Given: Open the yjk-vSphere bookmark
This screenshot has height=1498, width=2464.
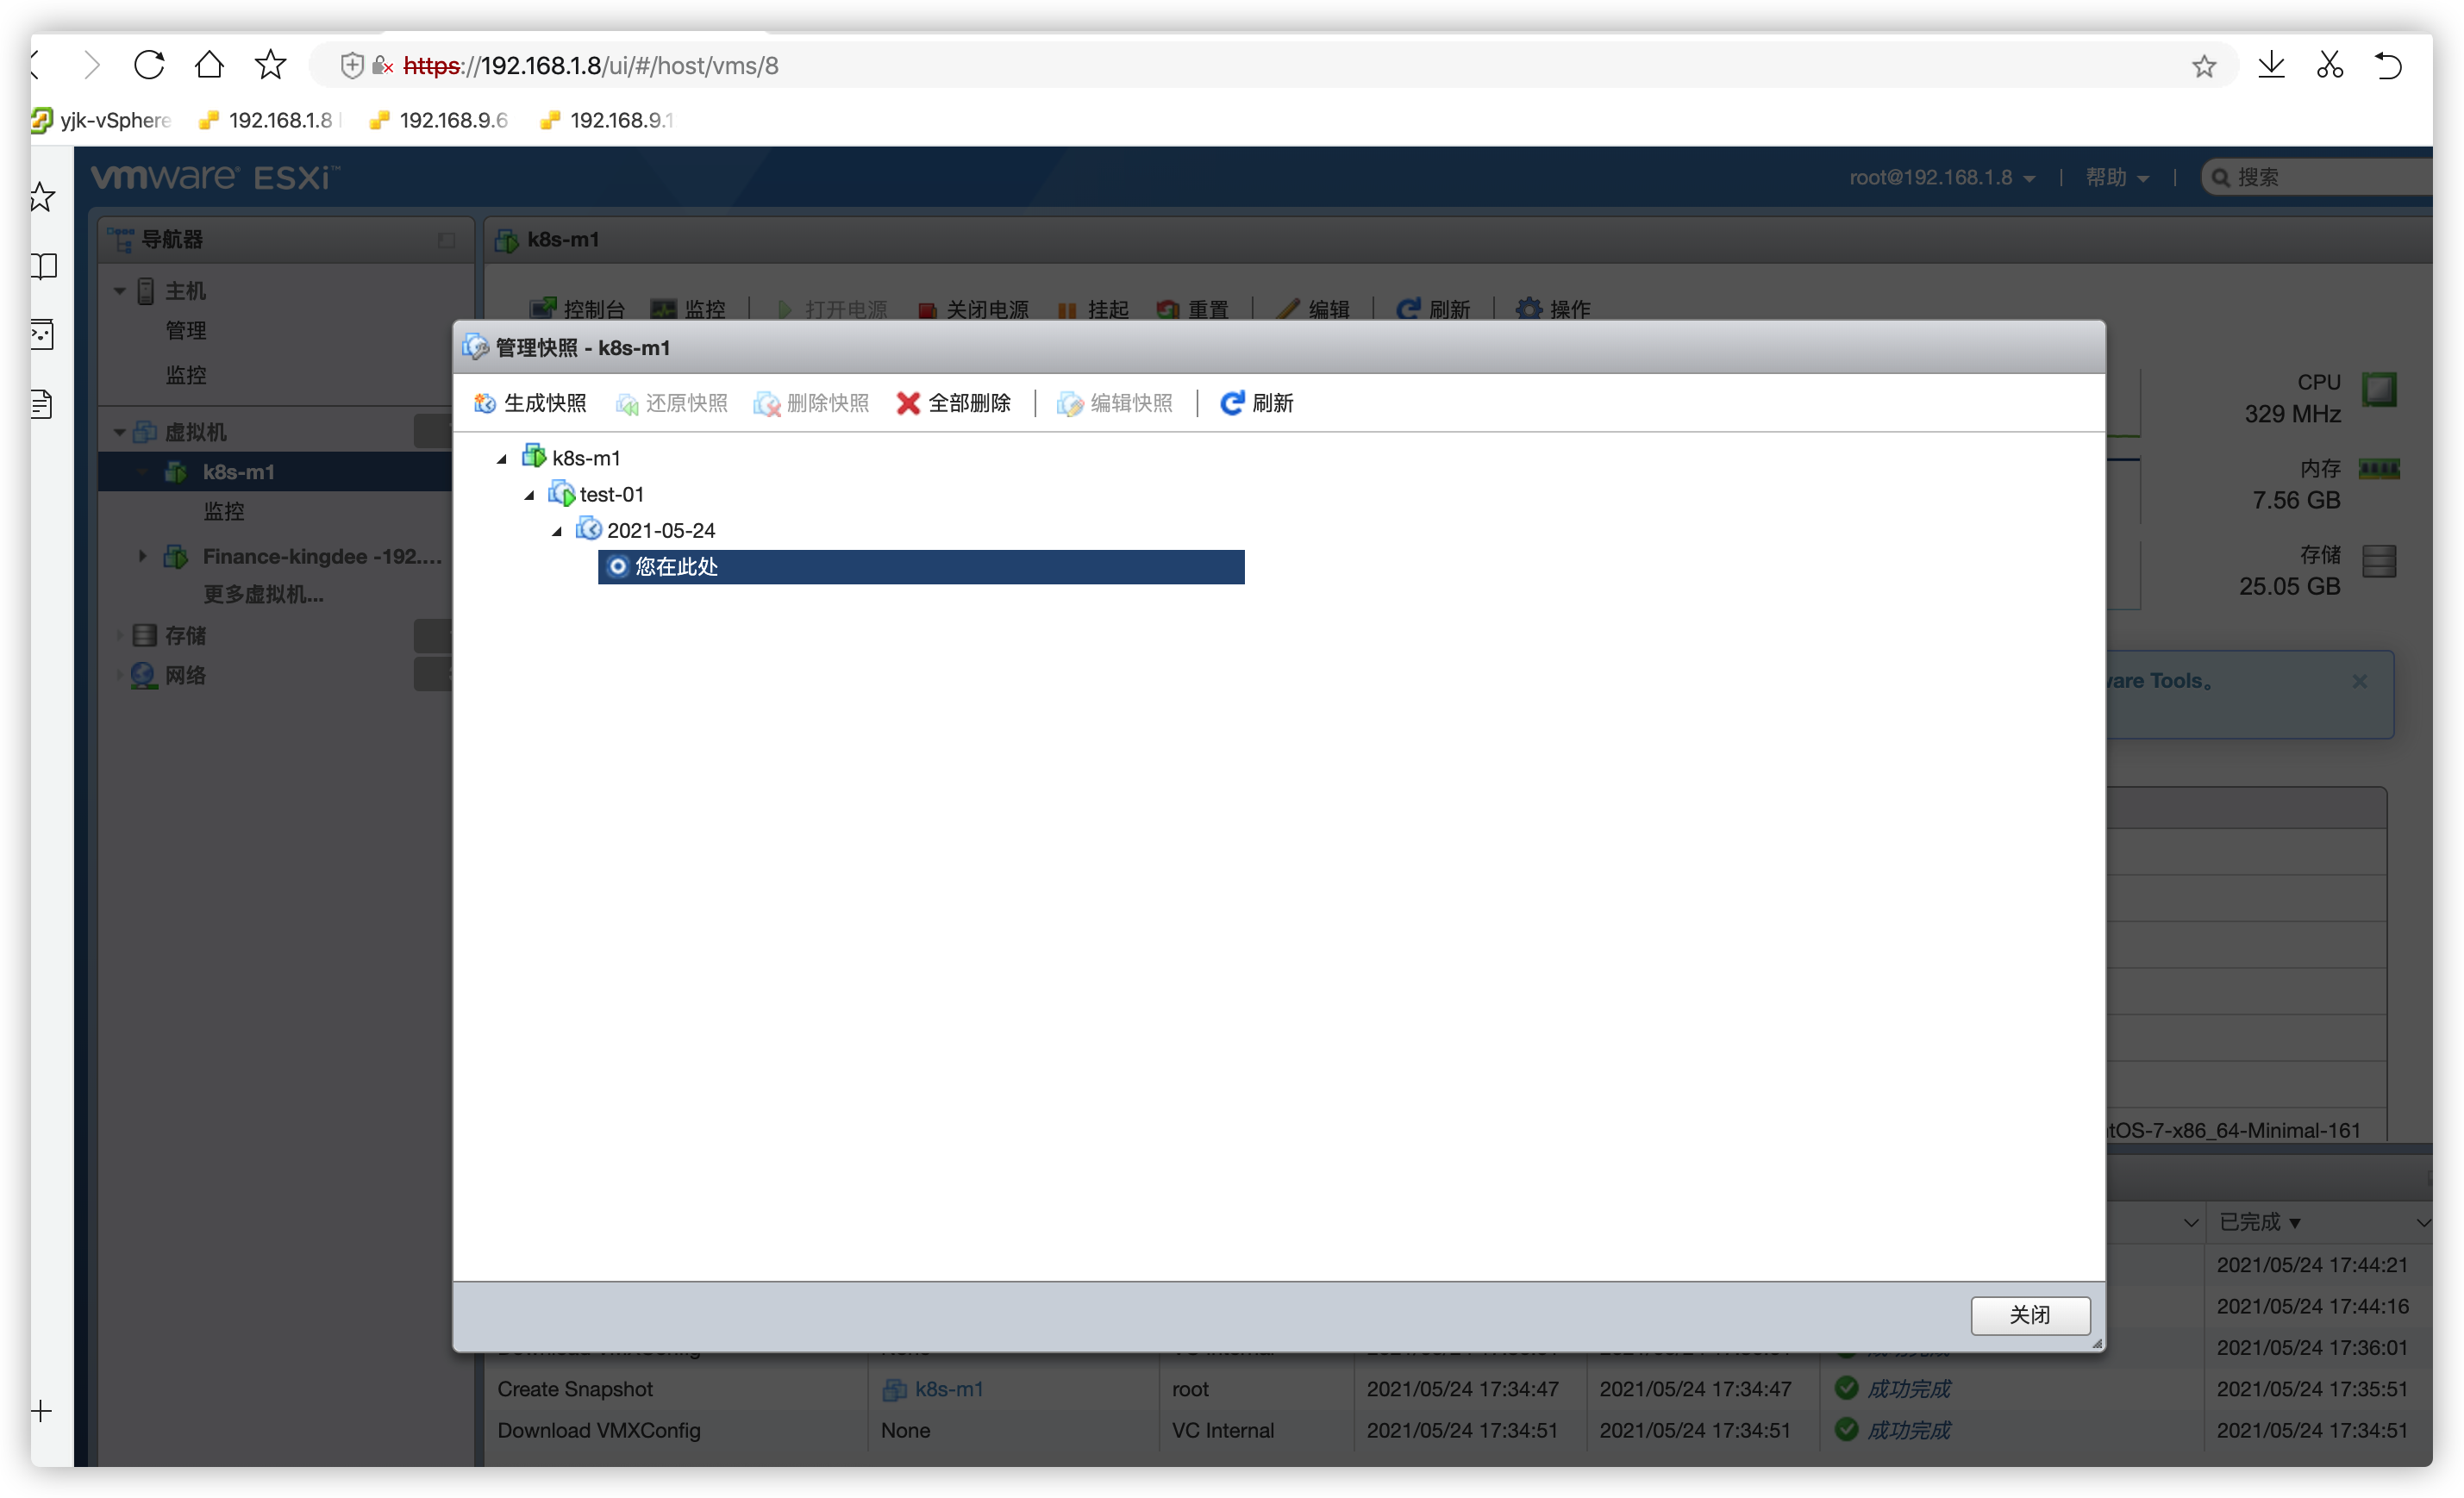Looking at the screenshot, I should pos(114,121).
